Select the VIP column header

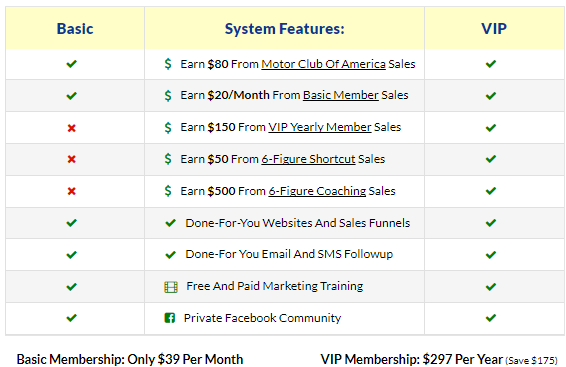(494, 29)
